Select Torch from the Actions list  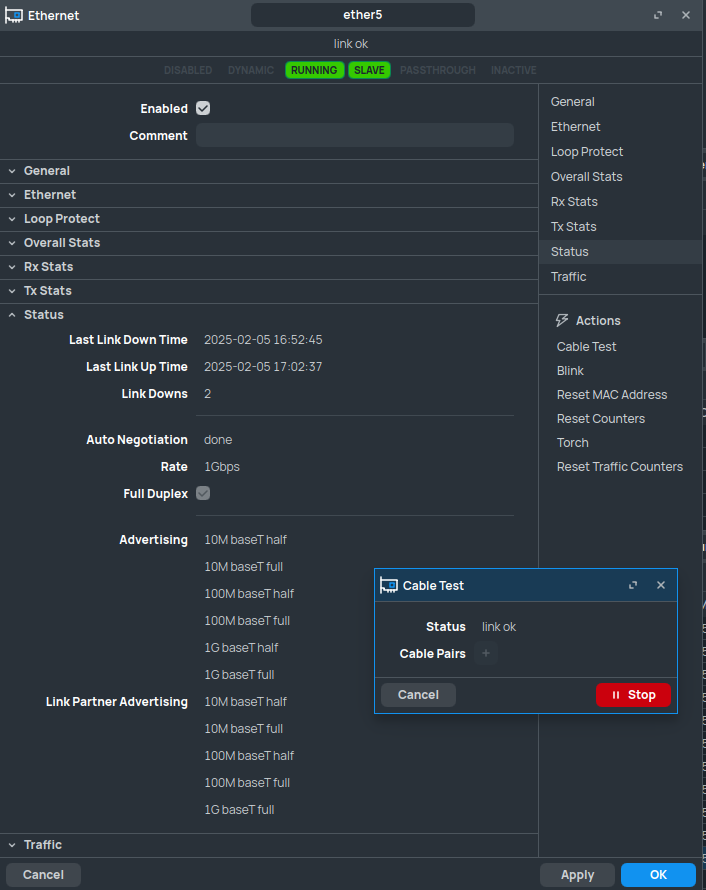[x=573, y=443]
